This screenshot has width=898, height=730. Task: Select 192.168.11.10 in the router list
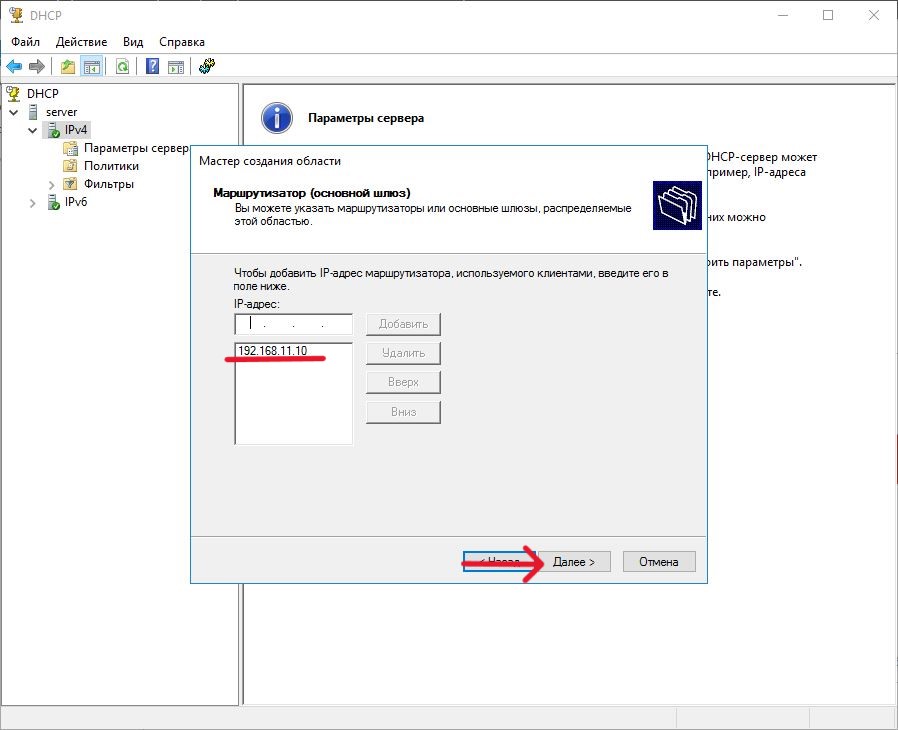point(273,351)
